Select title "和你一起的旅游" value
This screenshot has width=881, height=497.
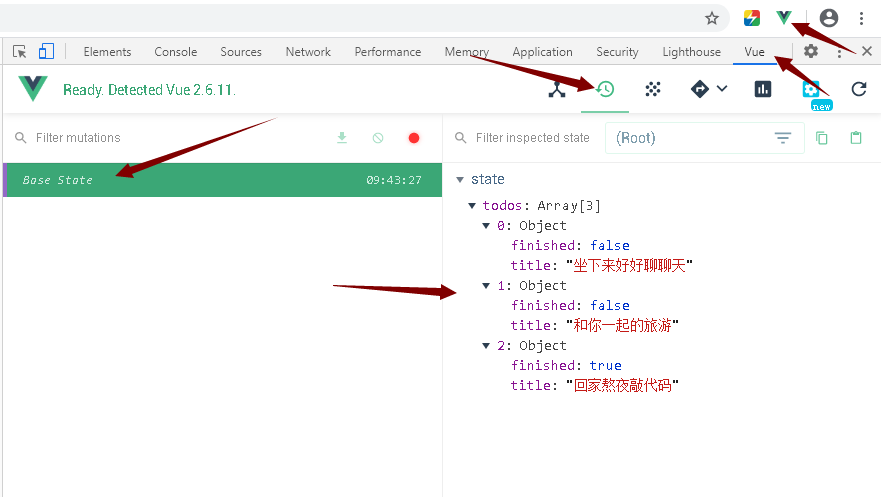click(x=623, y=325)
